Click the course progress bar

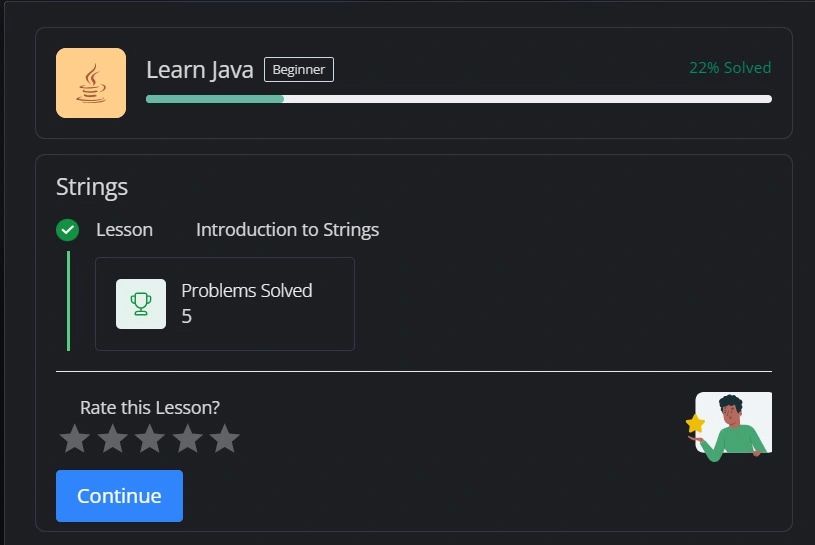point(458,99)
